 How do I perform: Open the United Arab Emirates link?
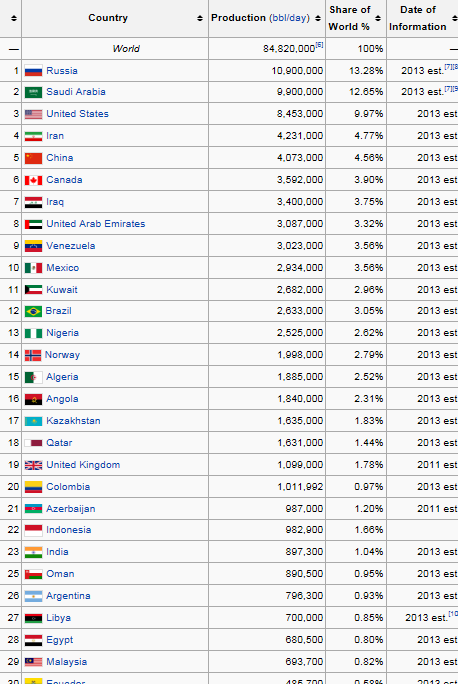point(96,224)
